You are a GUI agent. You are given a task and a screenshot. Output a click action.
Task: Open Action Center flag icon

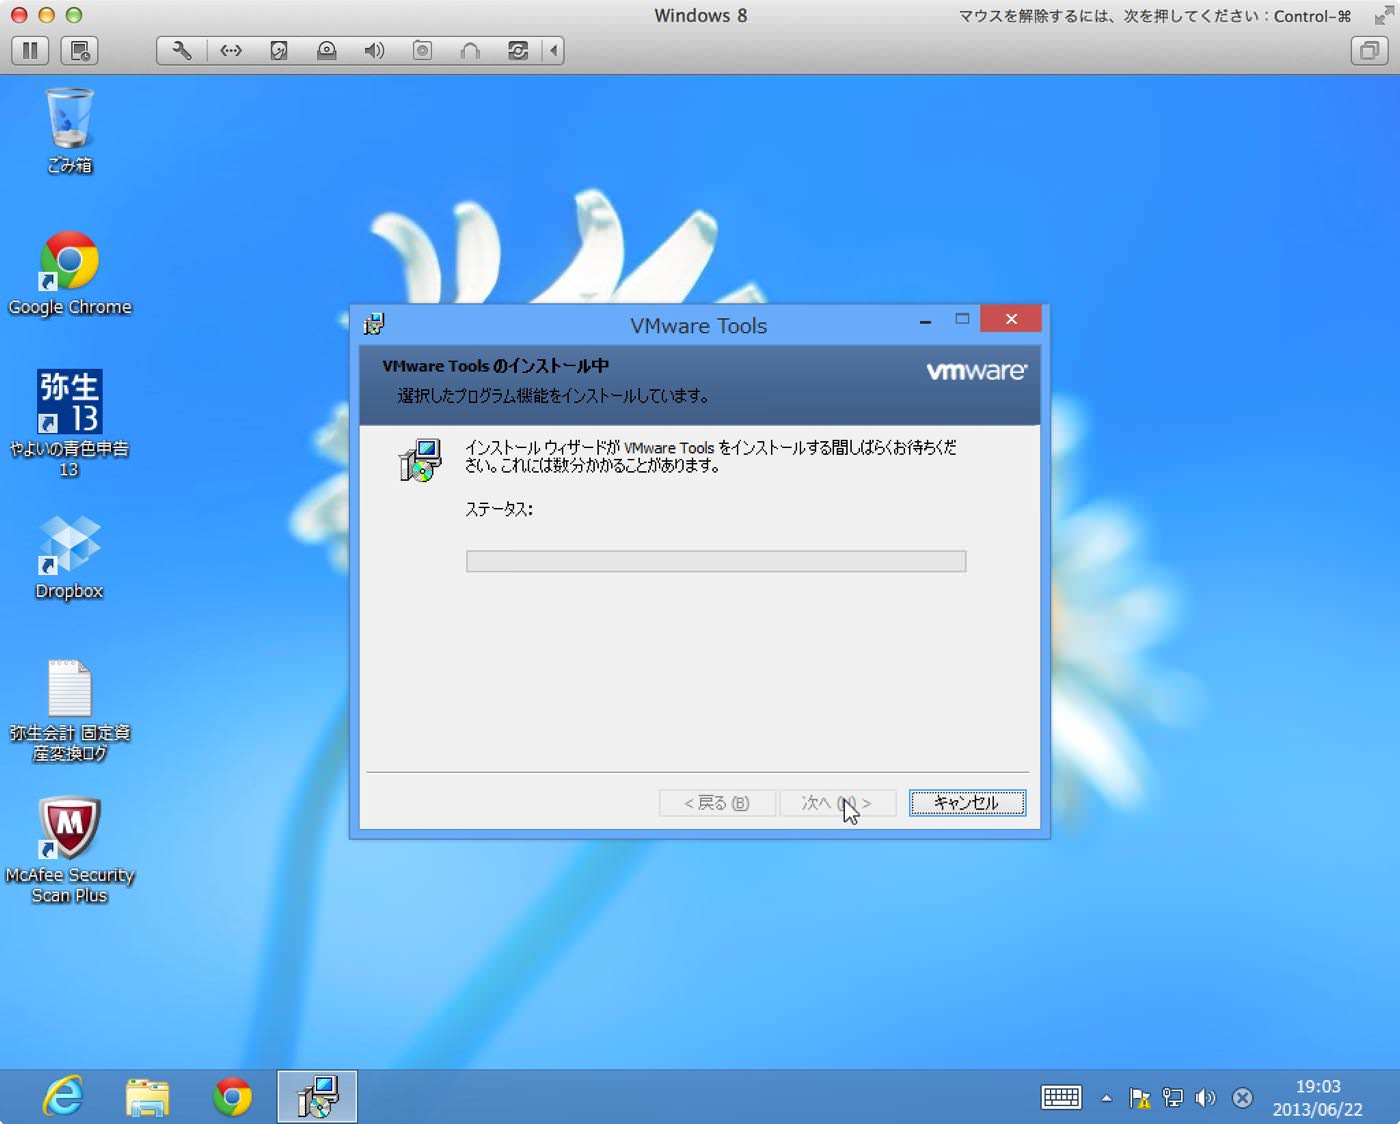tap(1139, 1098)
